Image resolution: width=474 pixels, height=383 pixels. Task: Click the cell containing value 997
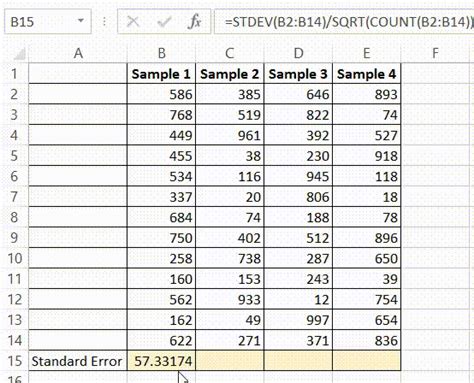tap(298, 320)
